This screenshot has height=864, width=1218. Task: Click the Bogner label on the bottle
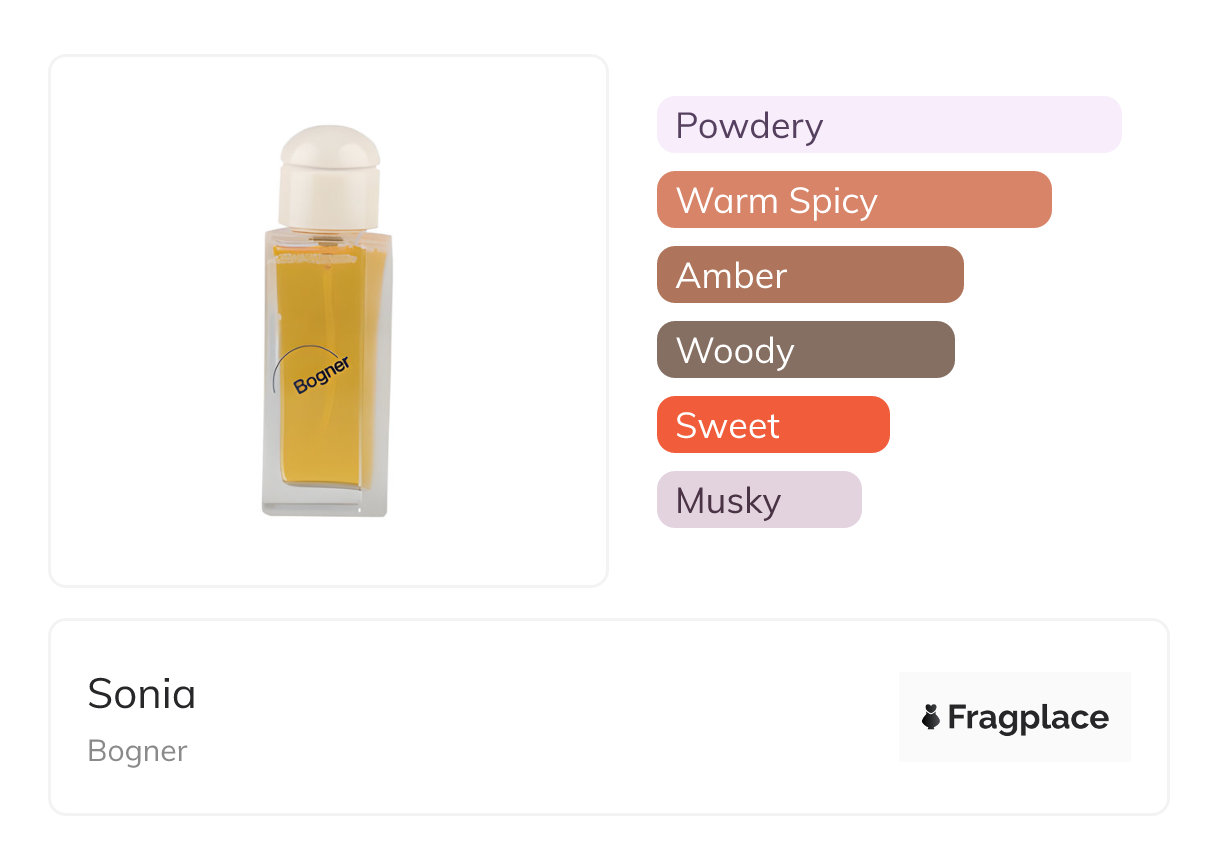322,375
